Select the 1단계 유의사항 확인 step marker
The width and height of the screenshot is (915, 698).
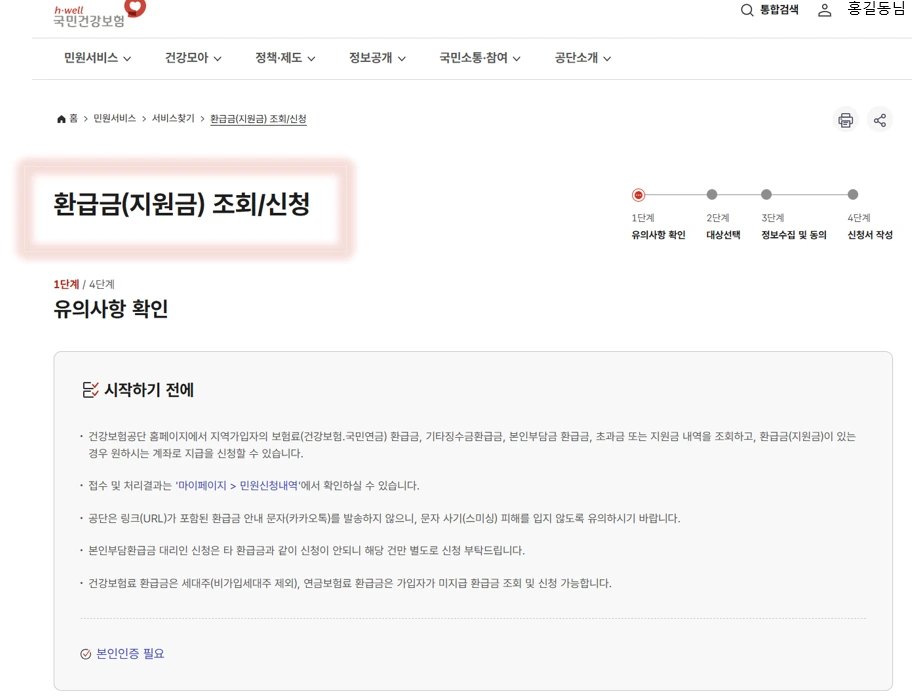(638, 194)
